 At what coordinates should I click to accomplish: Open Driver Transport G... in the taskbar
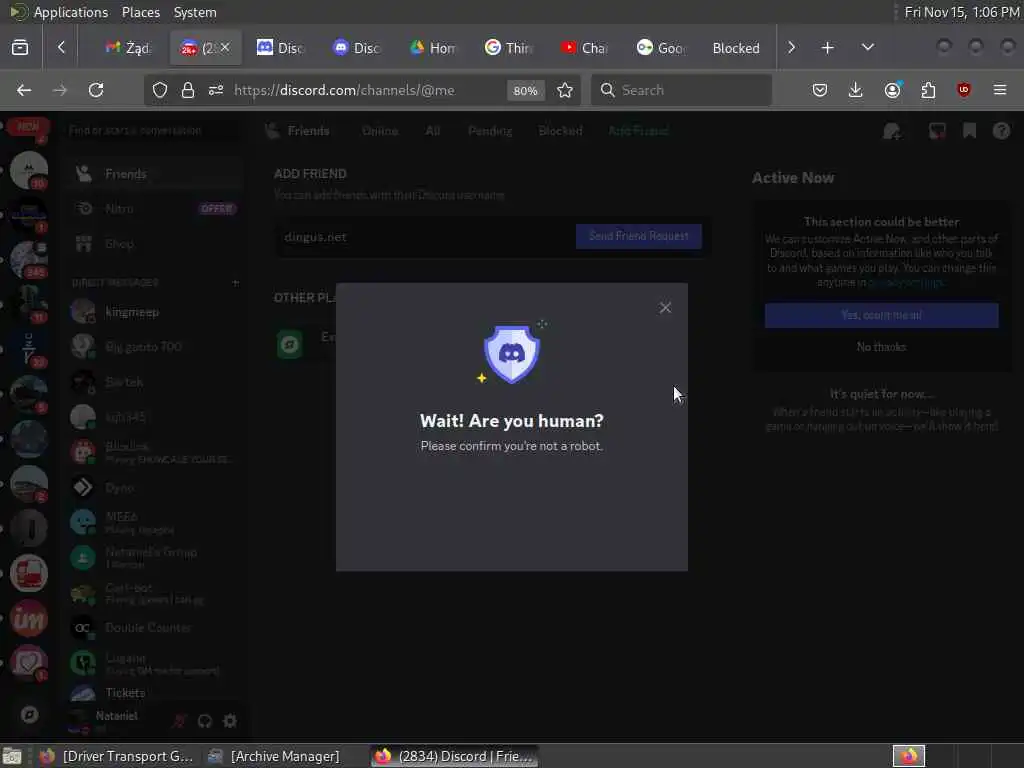118,756
